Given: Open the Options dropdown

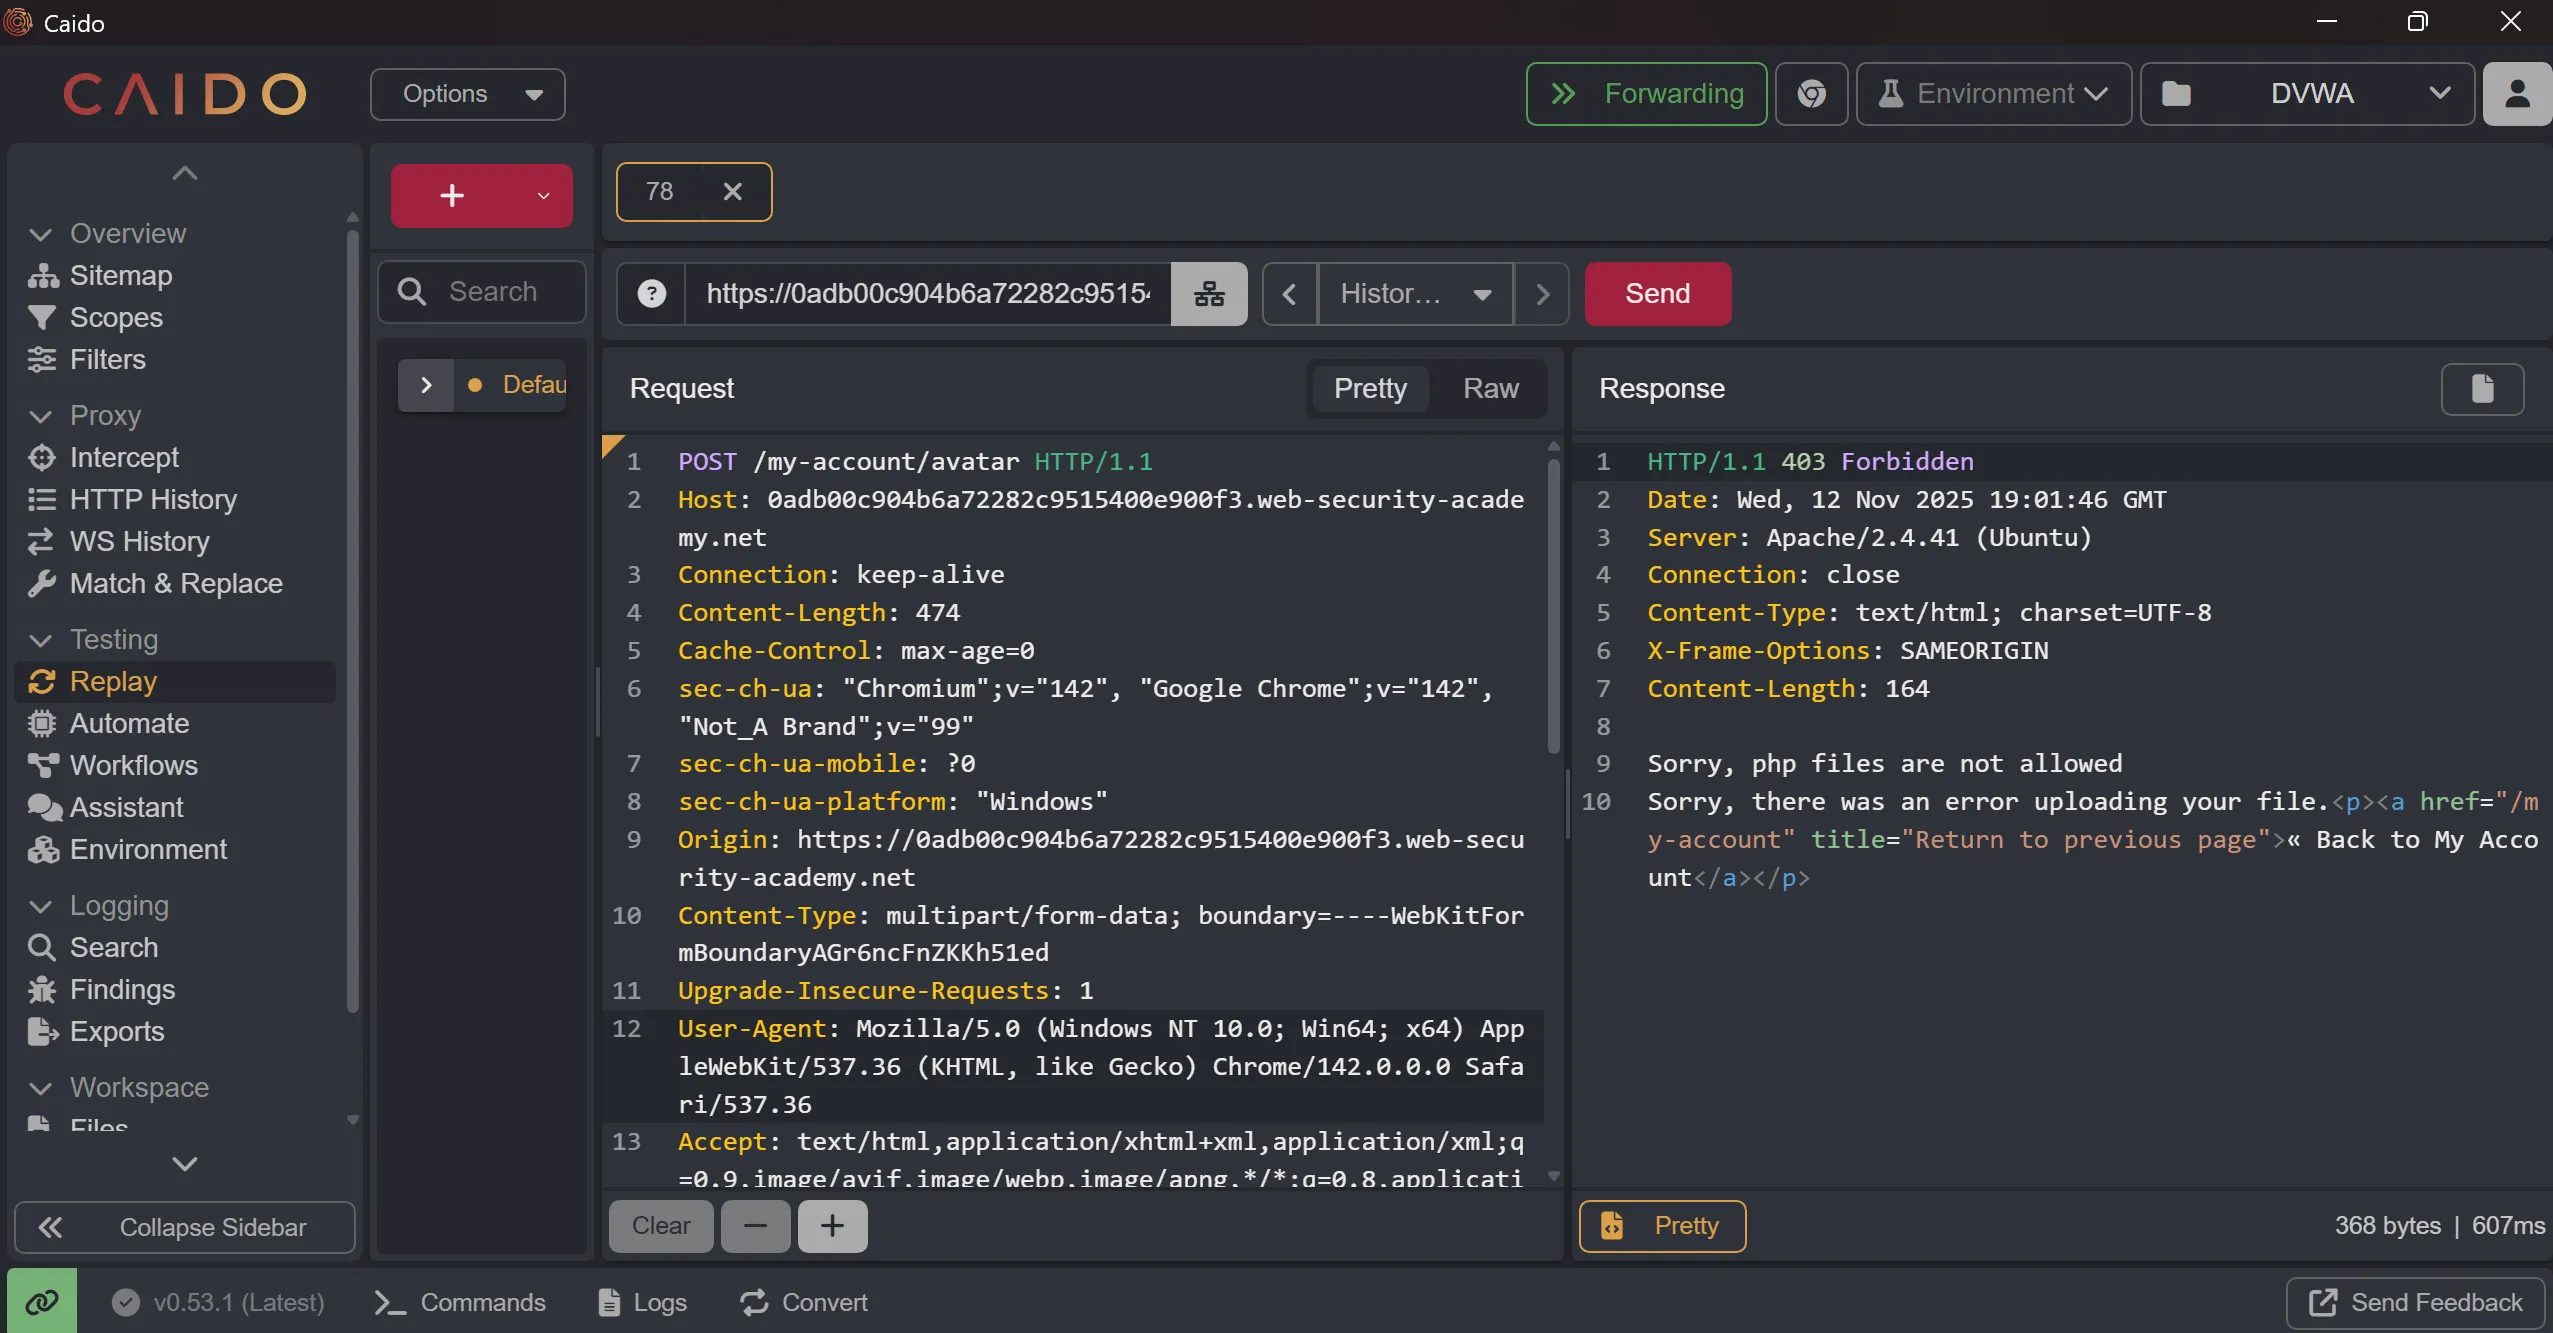Looking at the screenshot, I should (x=467, y=94).
